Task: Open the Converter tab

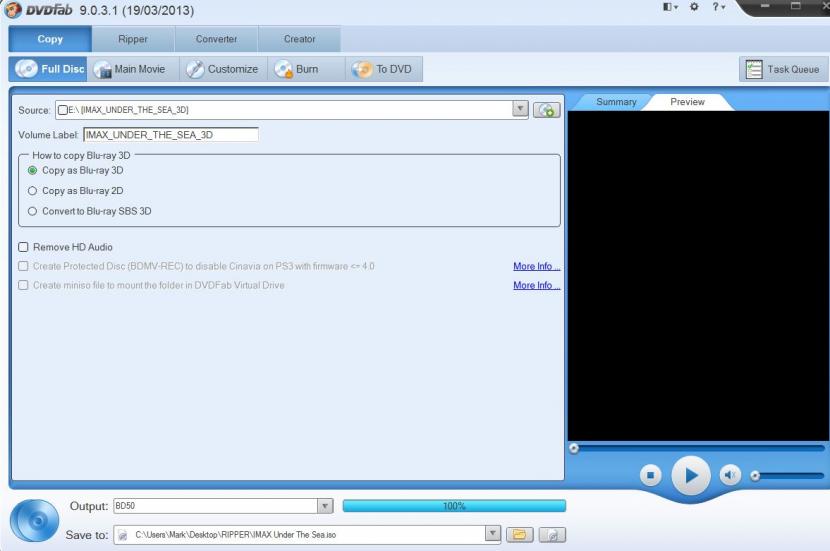Action: 216,39
